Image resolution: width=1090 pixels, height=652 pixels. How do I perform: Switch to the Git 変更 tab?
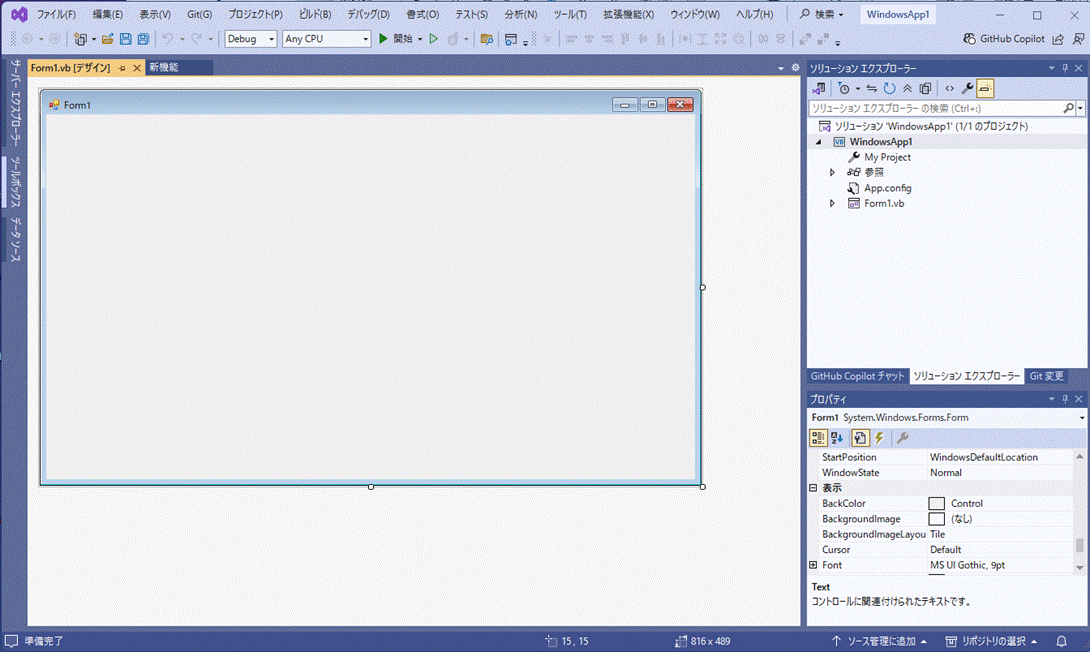(1047, 376)
